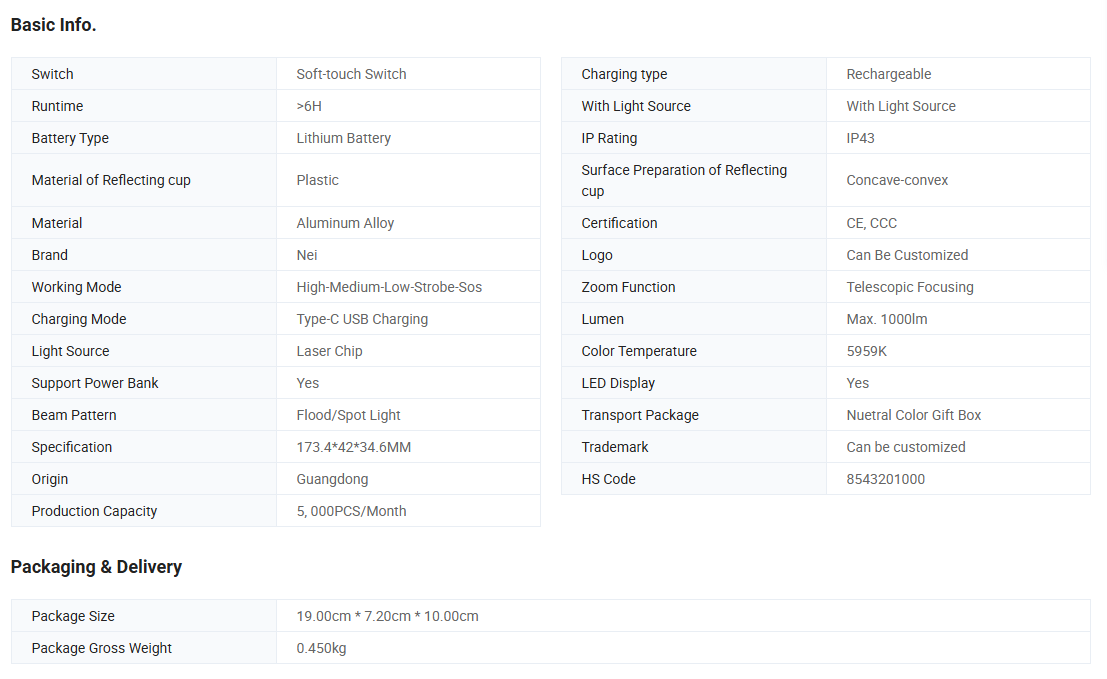The width and height of the screenshot is (1107, 679).
Task: Click Type-C USB Charging value
Action: tap(362, 319)
